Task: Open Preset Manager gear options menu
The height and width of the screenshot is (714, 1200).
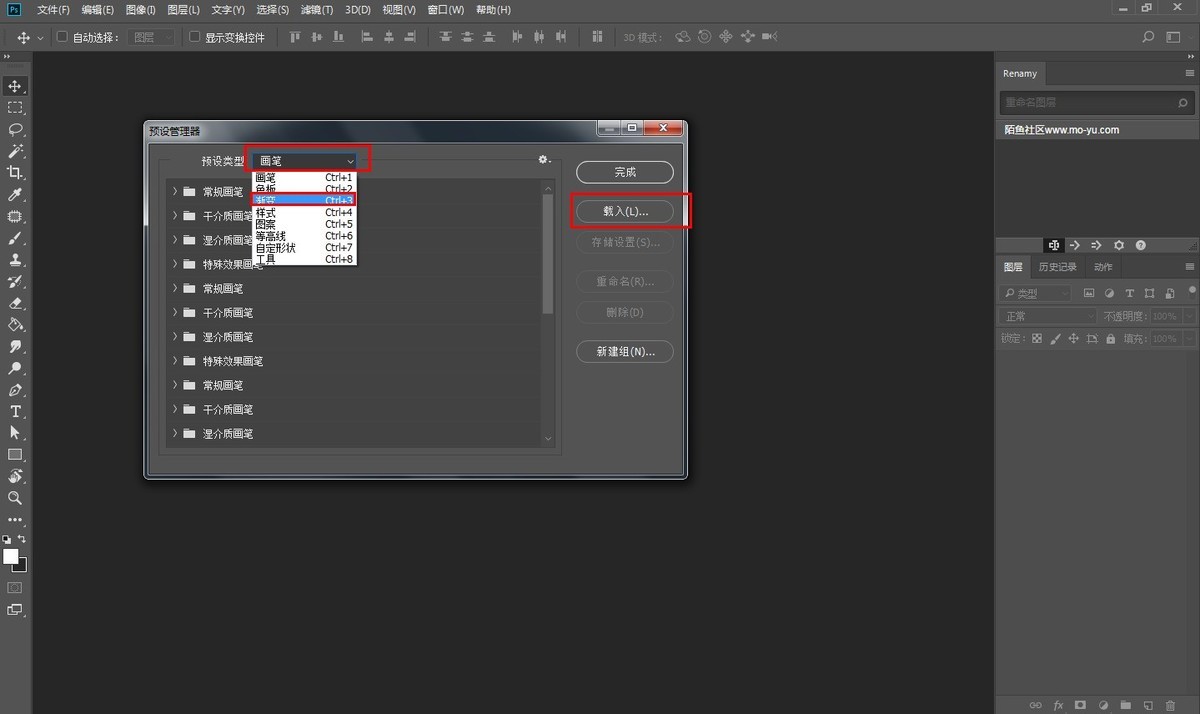Action: (x=544, y=159)
